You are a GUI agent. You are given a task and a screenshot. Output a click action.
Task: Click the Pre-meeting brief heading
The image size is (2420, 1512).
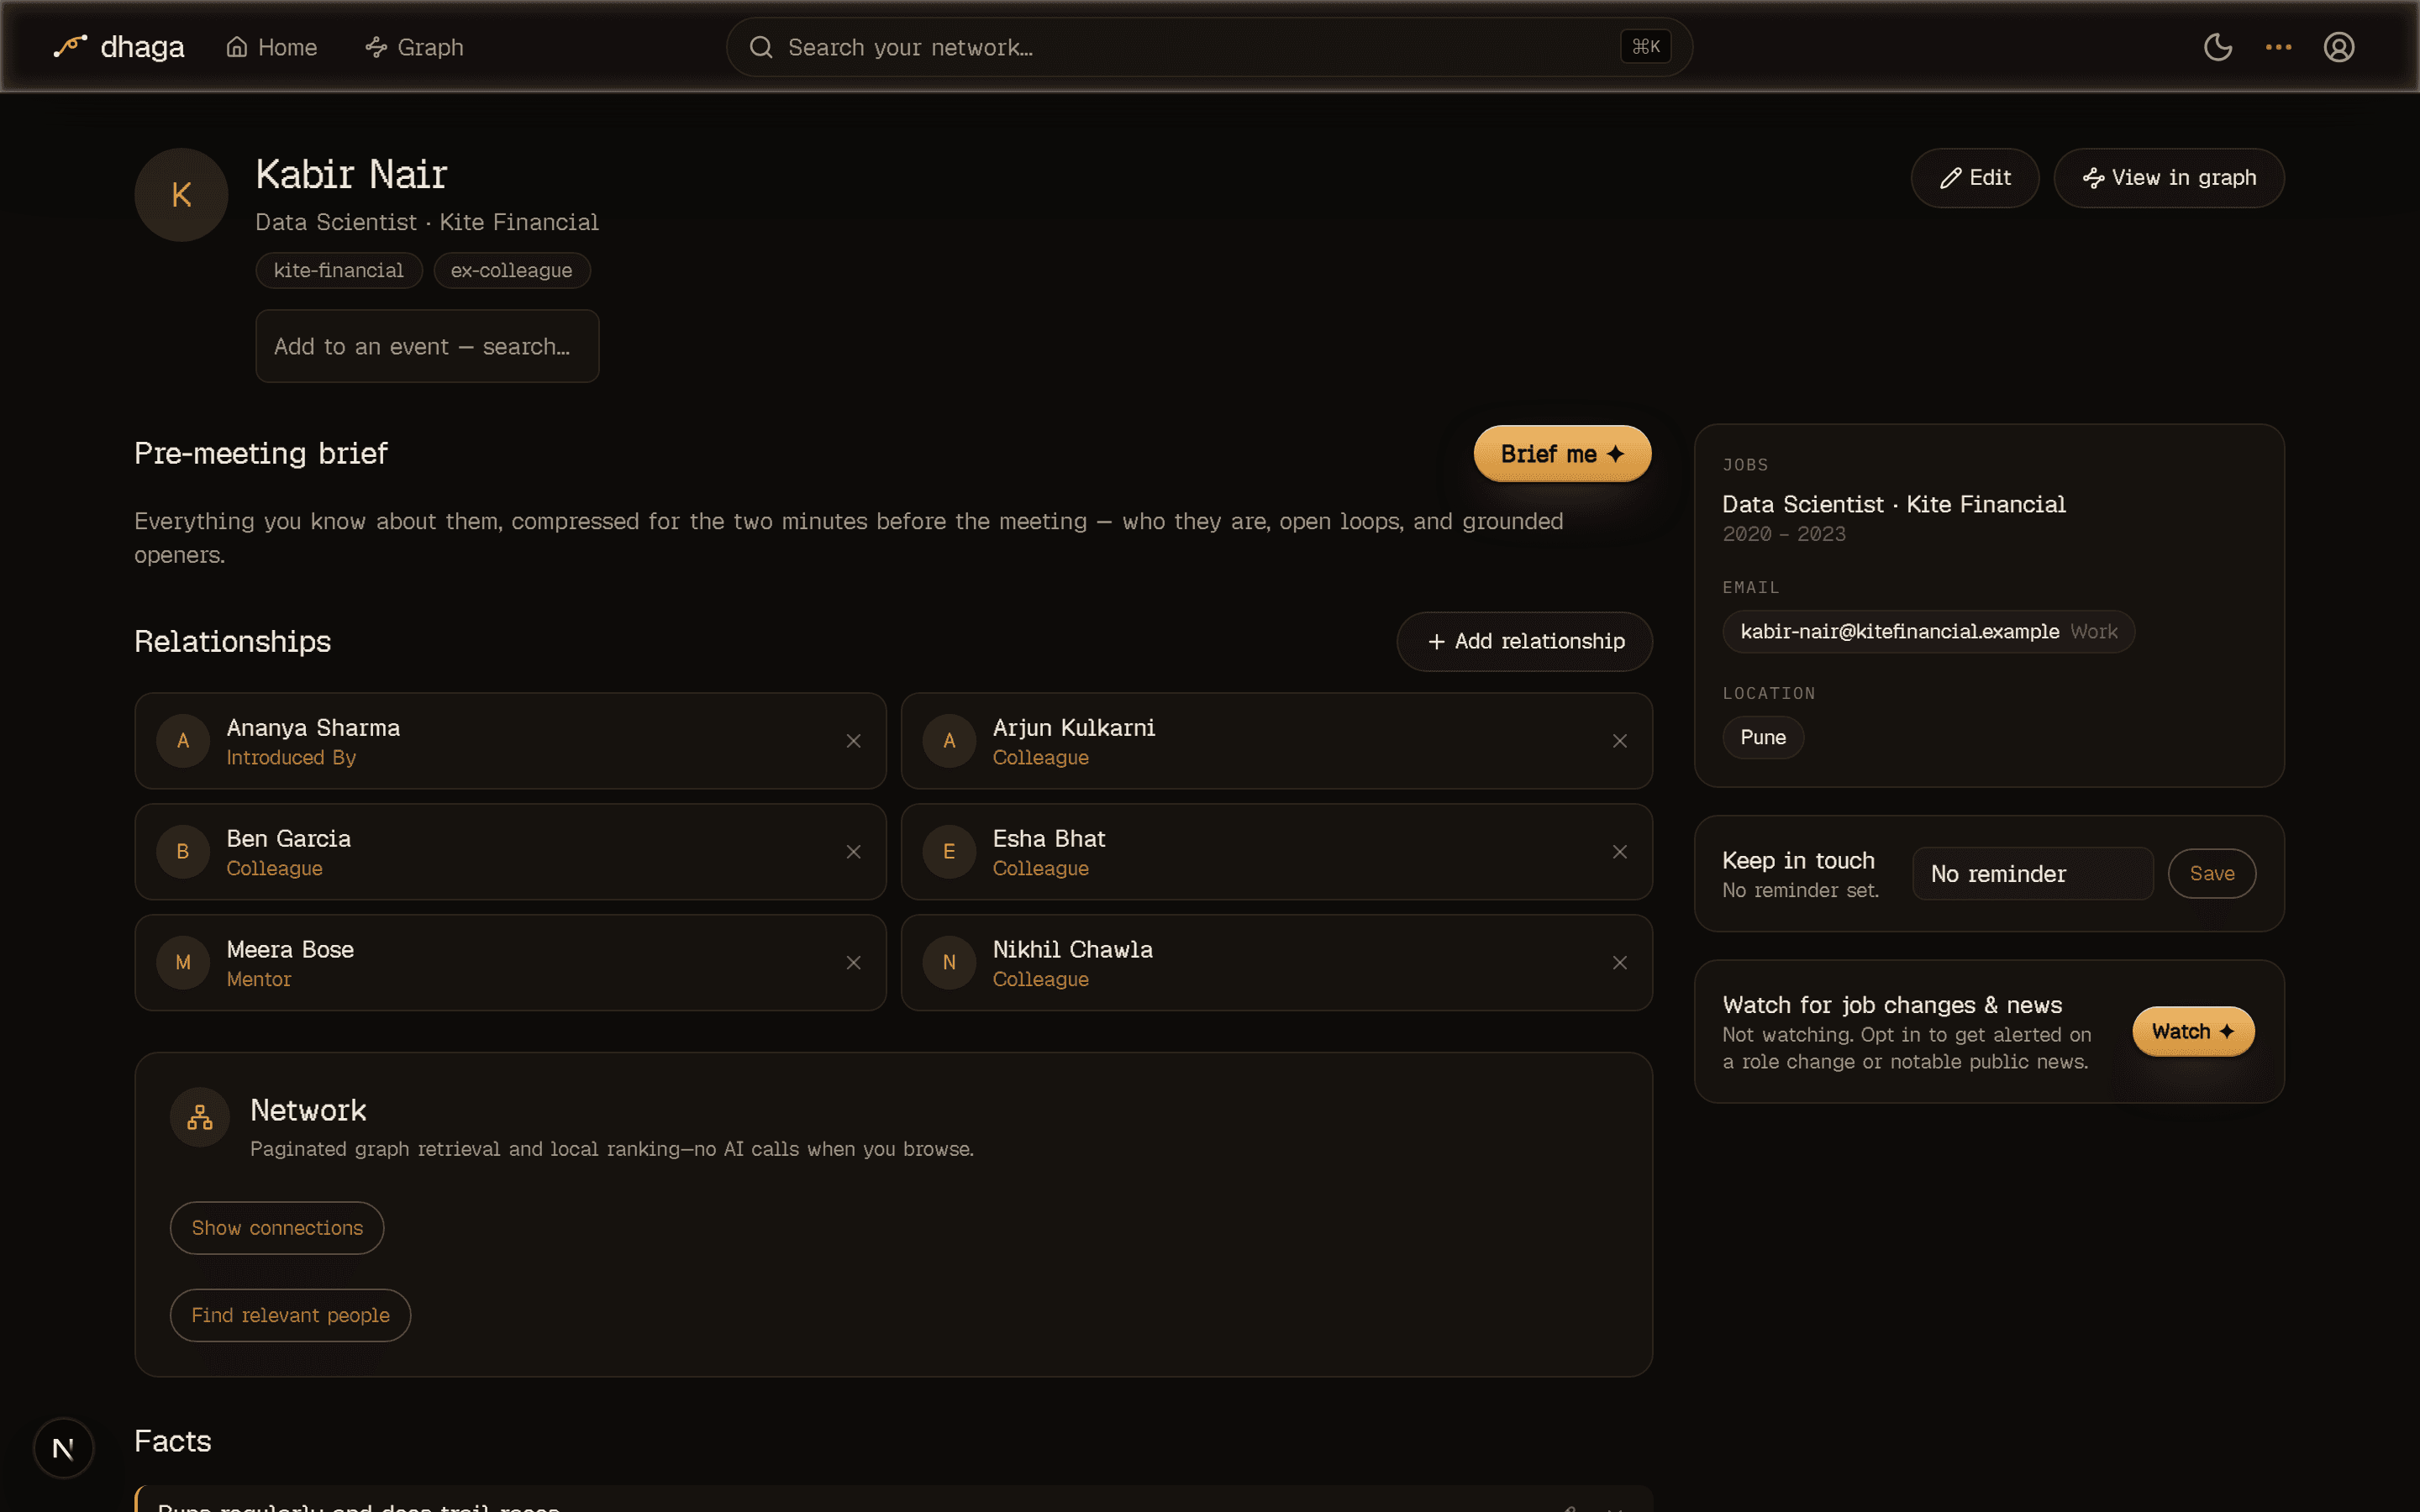pyautogui.click(x=261, y=454)
